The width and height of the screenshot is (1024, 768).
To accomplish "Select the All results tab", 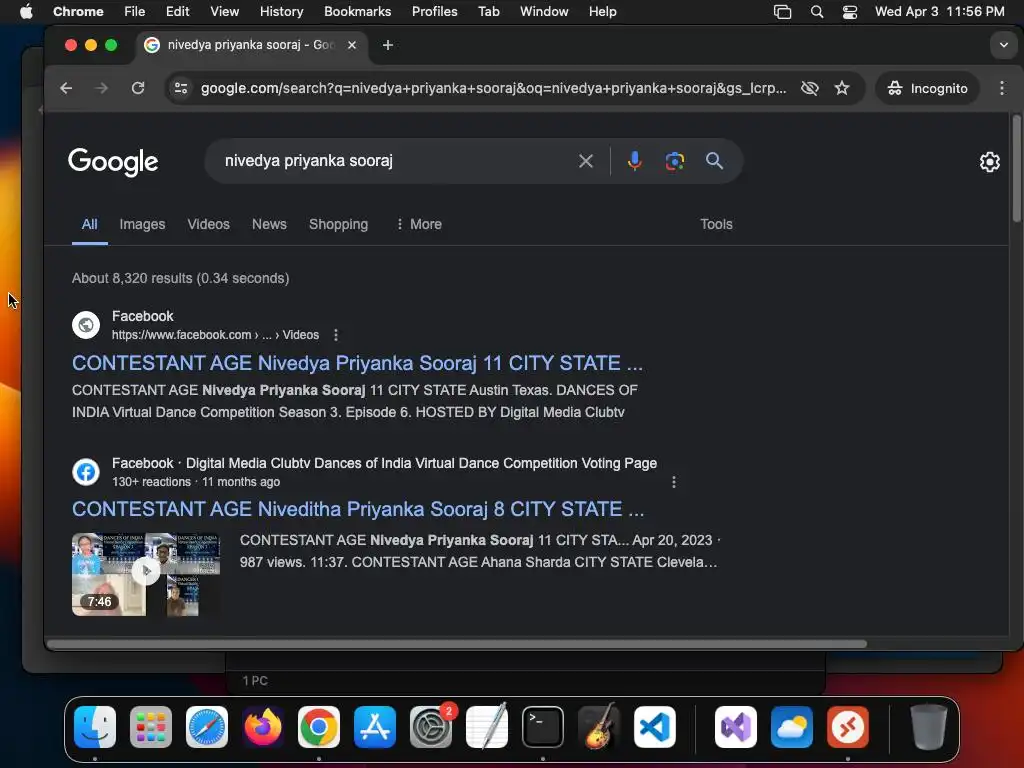I will [89, 225].
